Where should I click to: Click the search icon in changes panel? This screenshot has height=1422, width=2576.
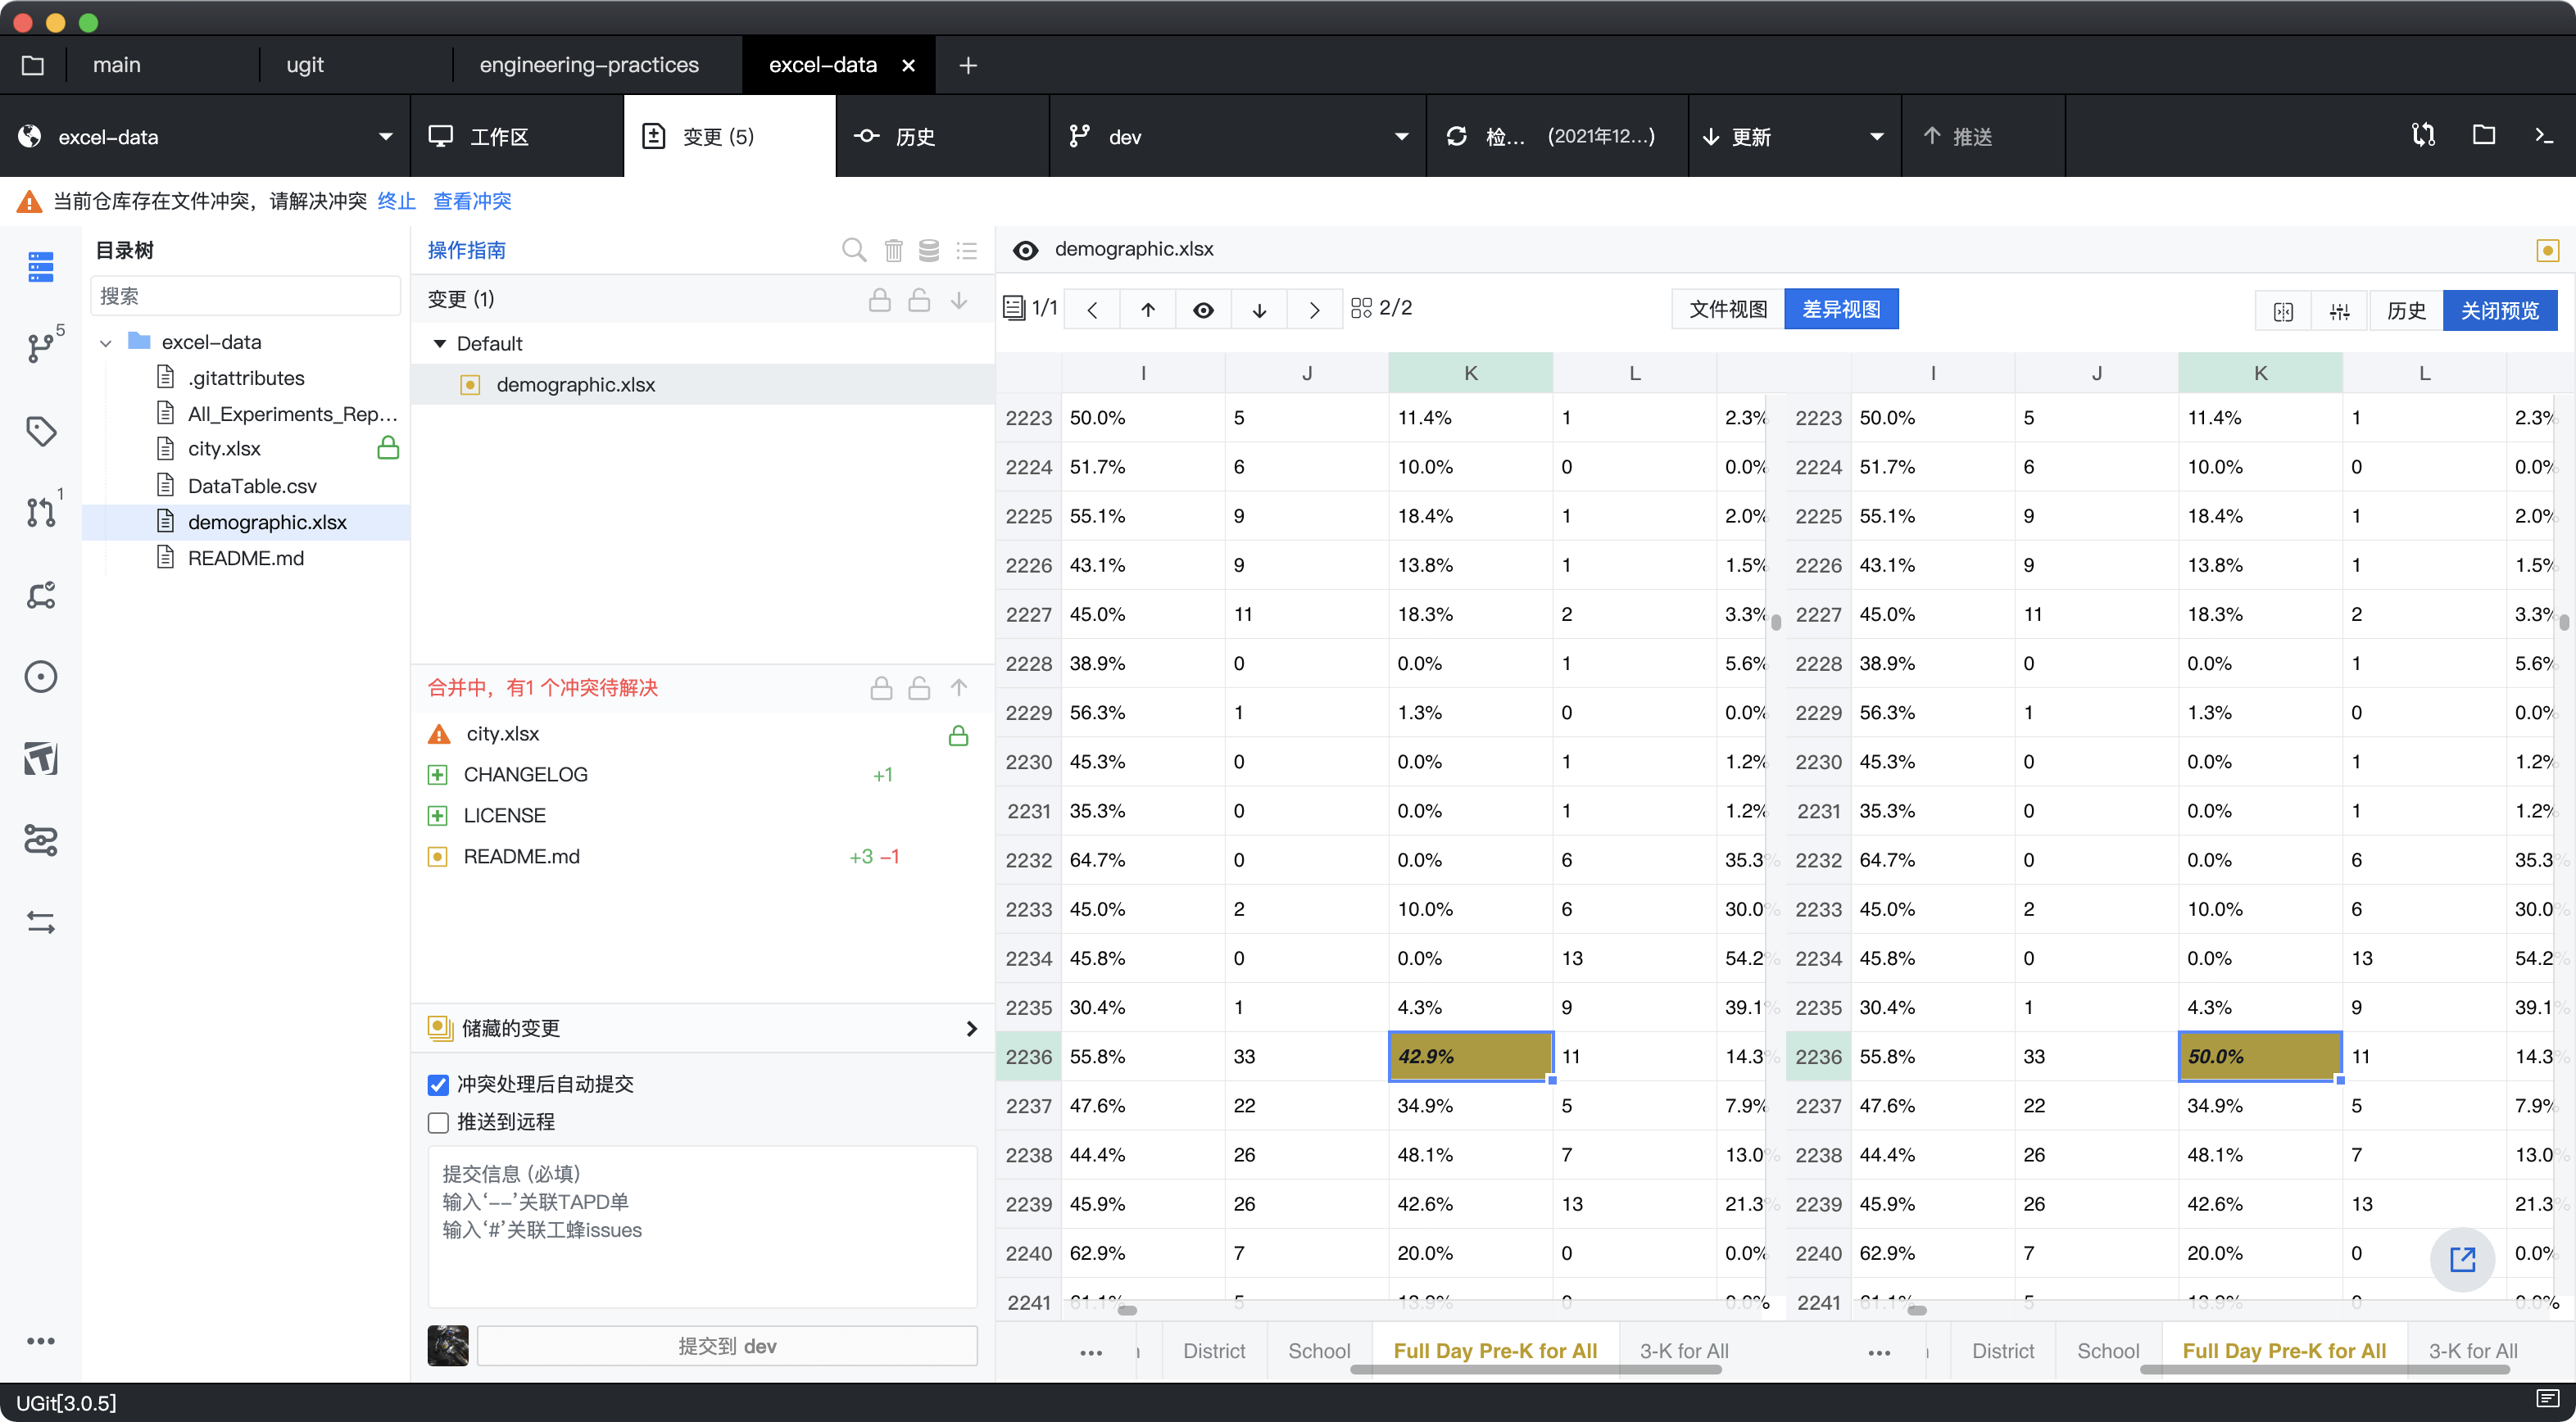[853, 250]
